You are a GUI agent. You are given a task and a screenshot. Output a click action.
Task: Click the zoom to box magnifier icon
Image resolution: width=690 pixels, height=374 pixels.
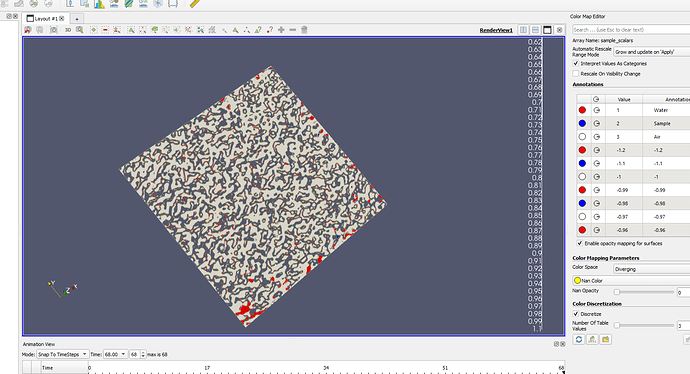[80, 30]
